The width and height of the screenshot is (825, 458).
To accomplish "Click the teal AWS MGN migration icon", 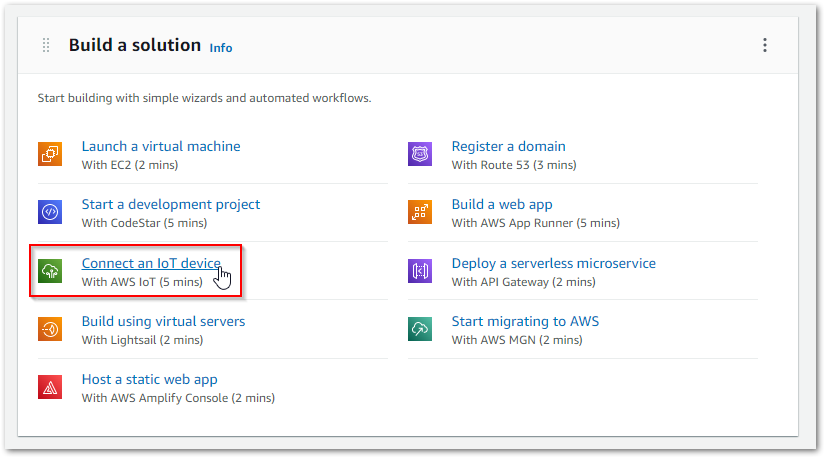I will [x=420, y=329].
